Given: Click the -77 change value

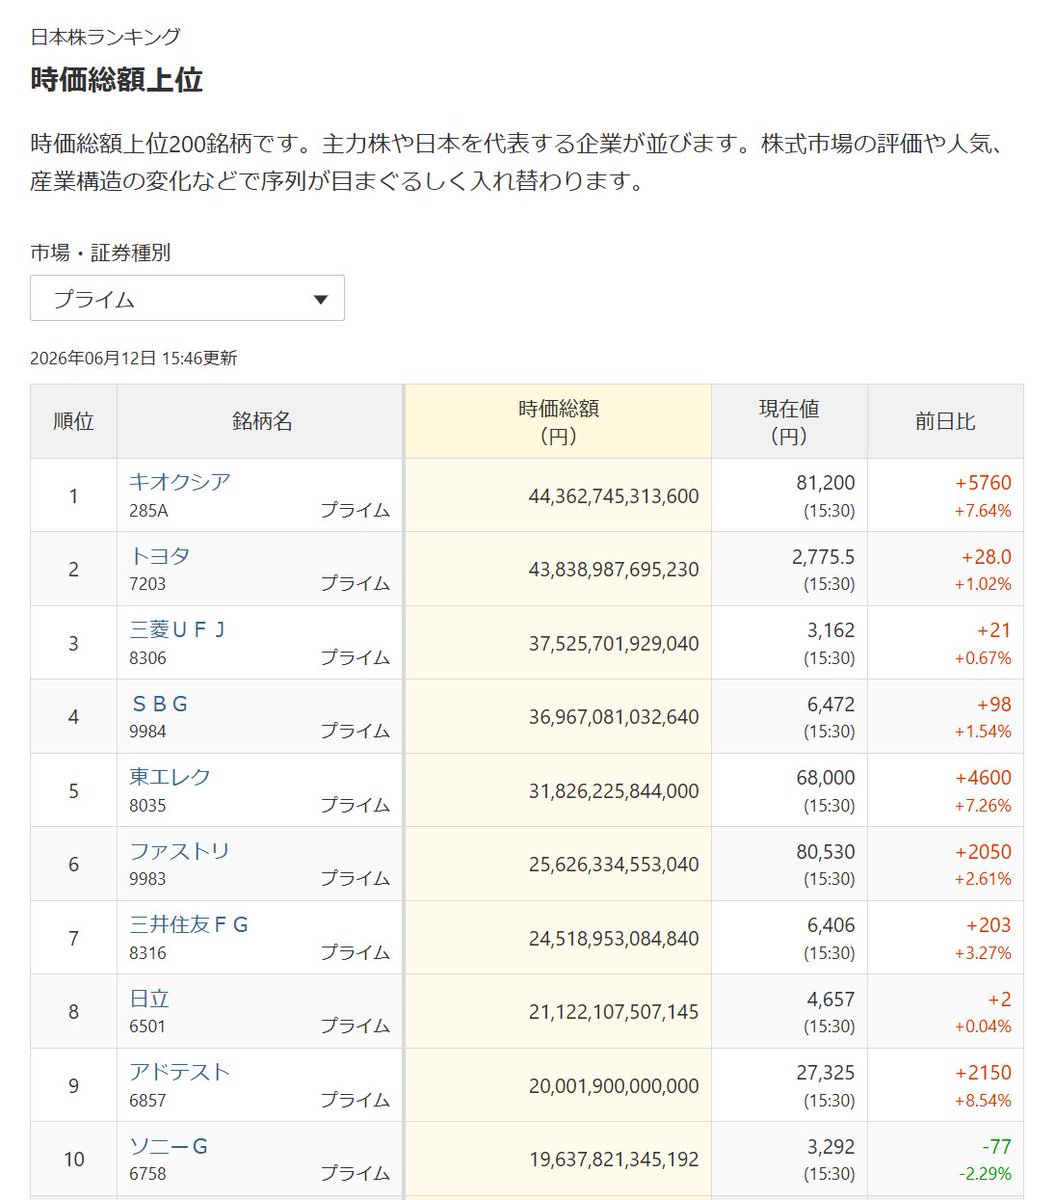Looking at the screenshot, I should (x=996, y=1146).
